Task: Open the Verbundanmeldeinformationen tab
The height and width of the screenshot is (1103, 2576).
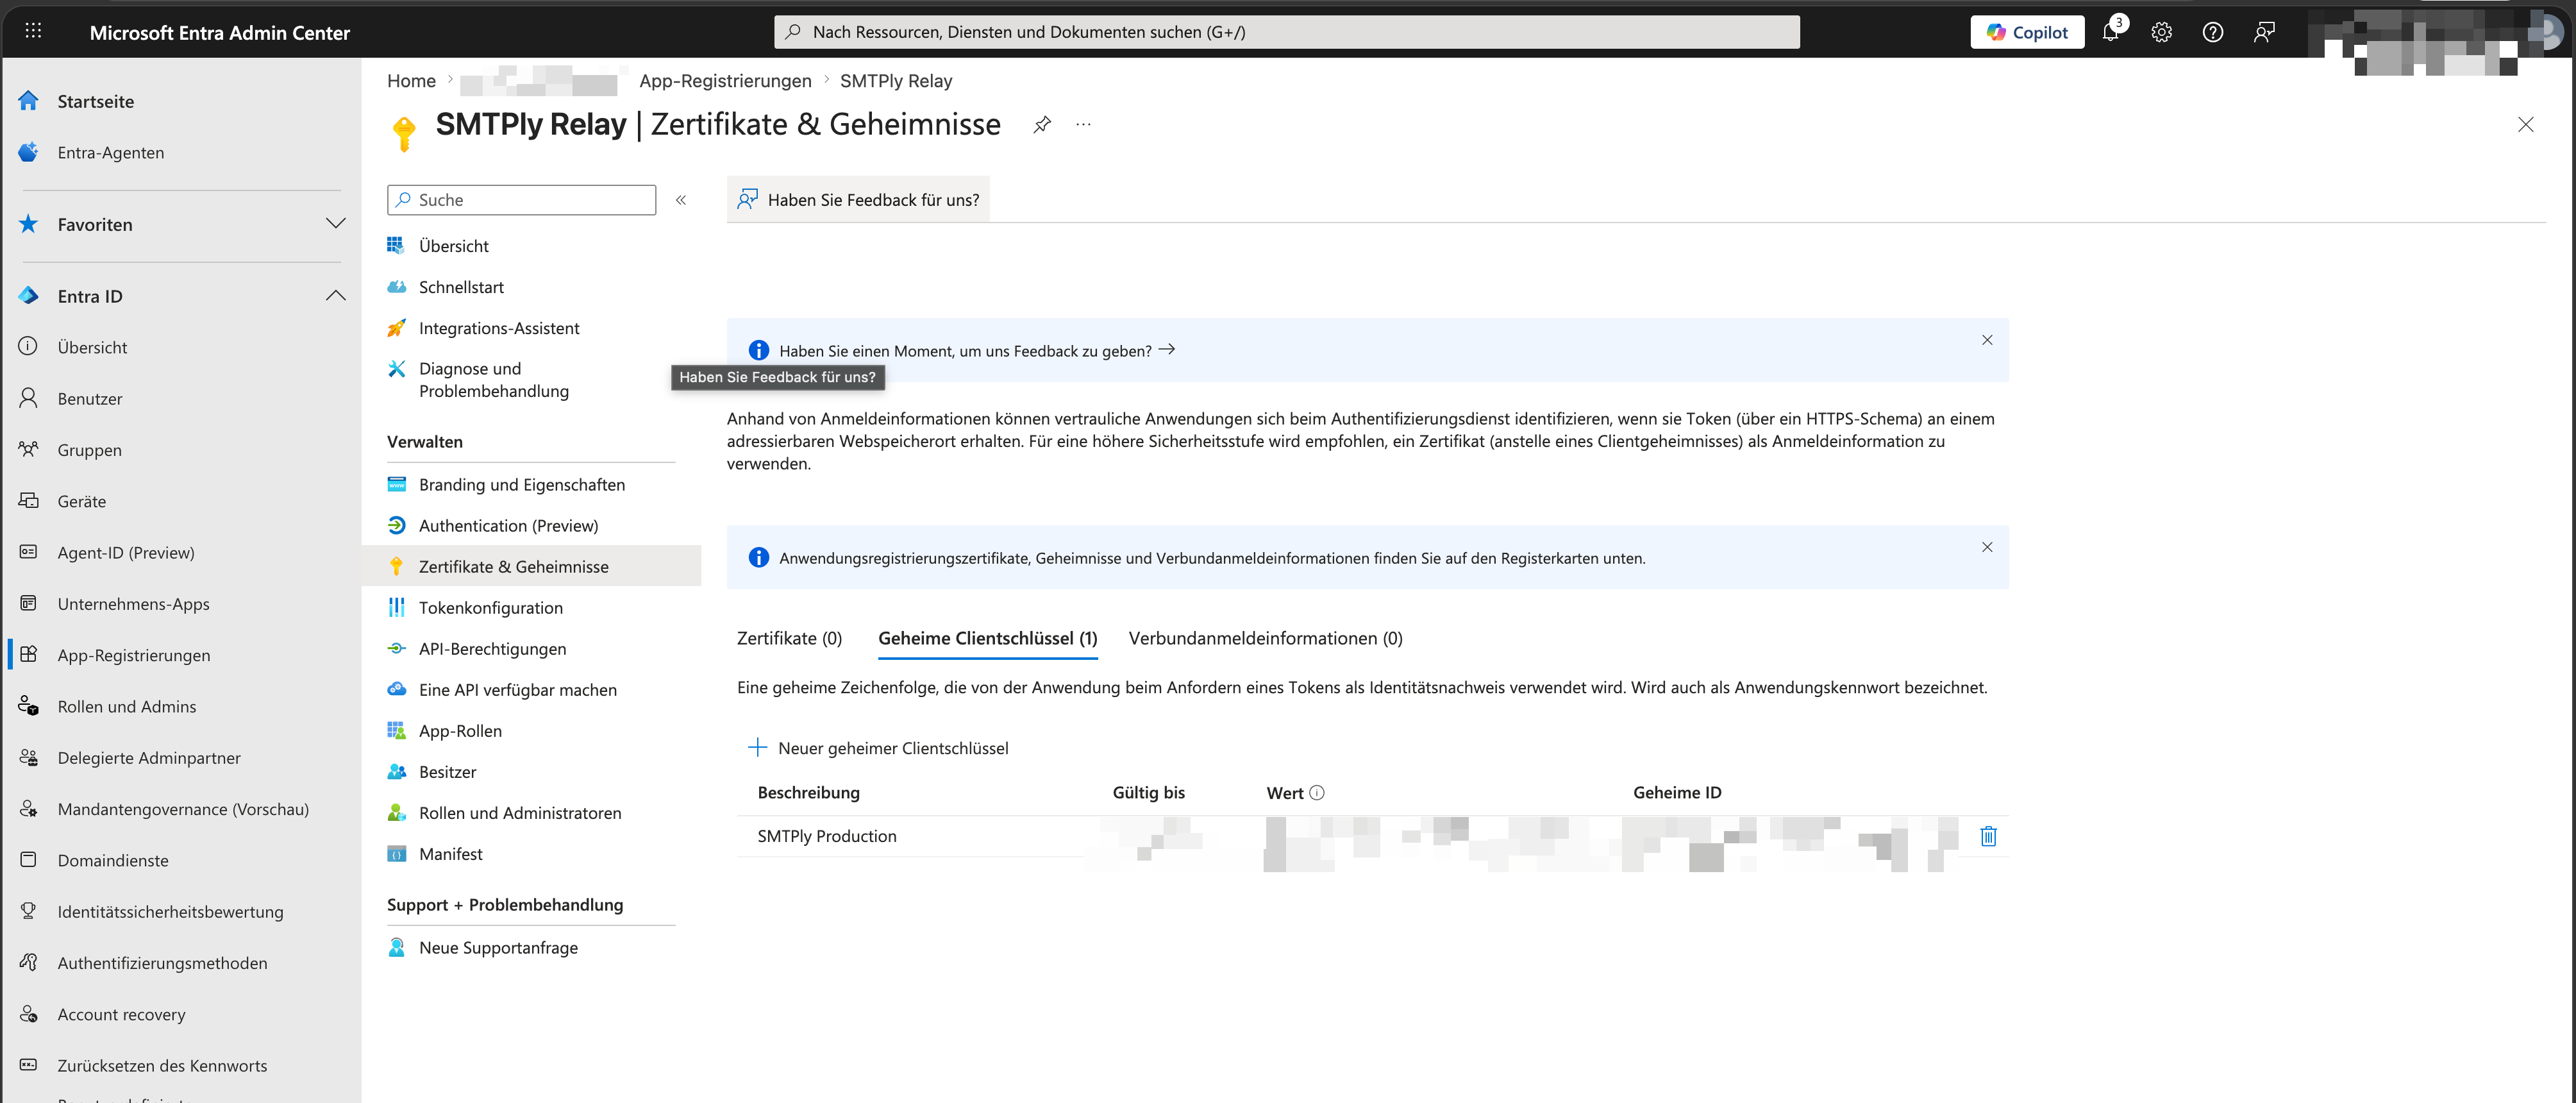Action: coord(1266,638)
